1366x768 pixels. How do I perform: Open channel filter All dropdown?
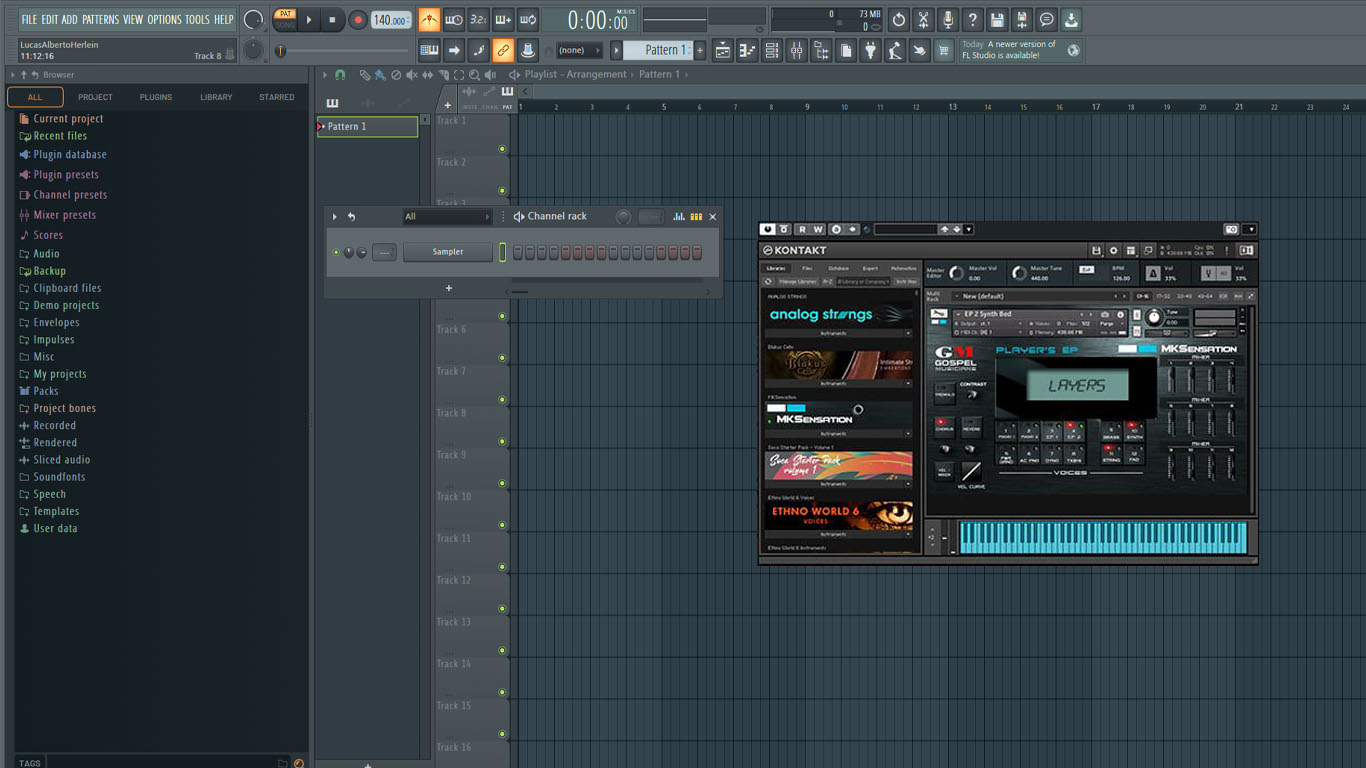tap(447, 216)
